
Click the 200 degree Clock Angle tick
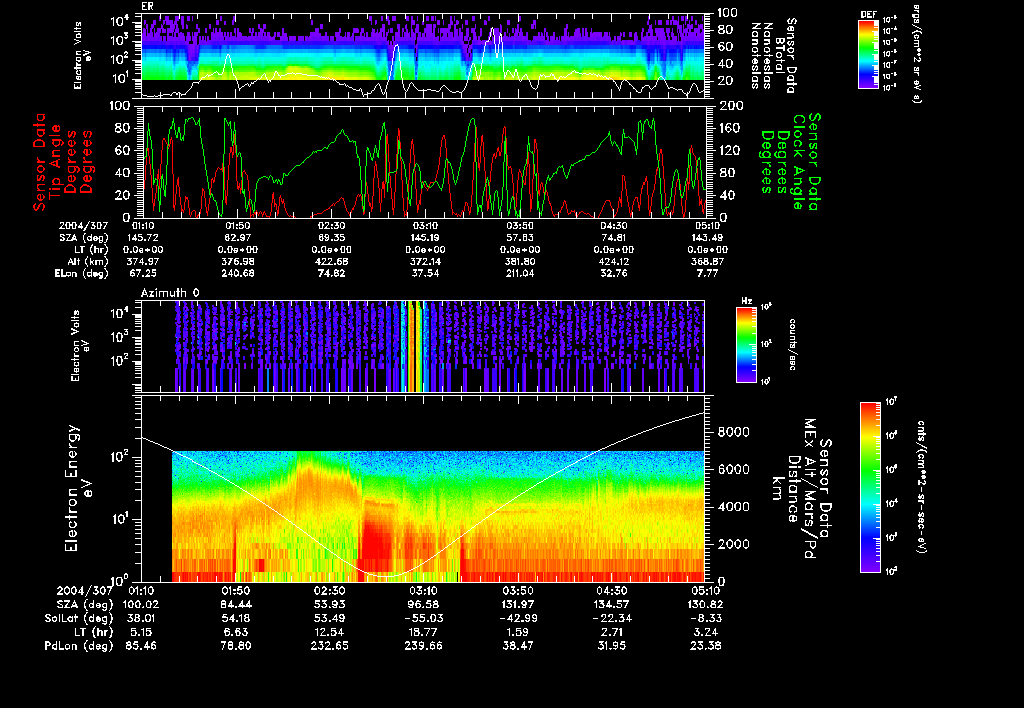point(730,106)
